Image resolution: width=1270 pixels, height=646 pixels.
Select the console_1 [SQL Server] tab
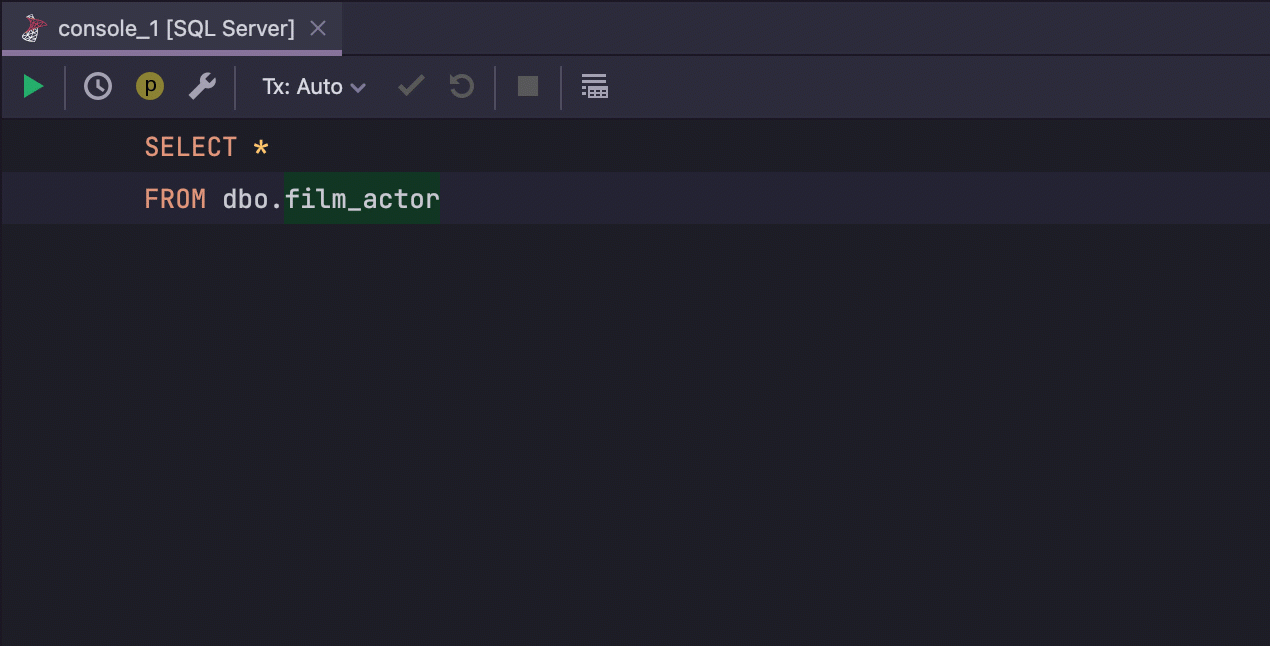click(176, 29)
